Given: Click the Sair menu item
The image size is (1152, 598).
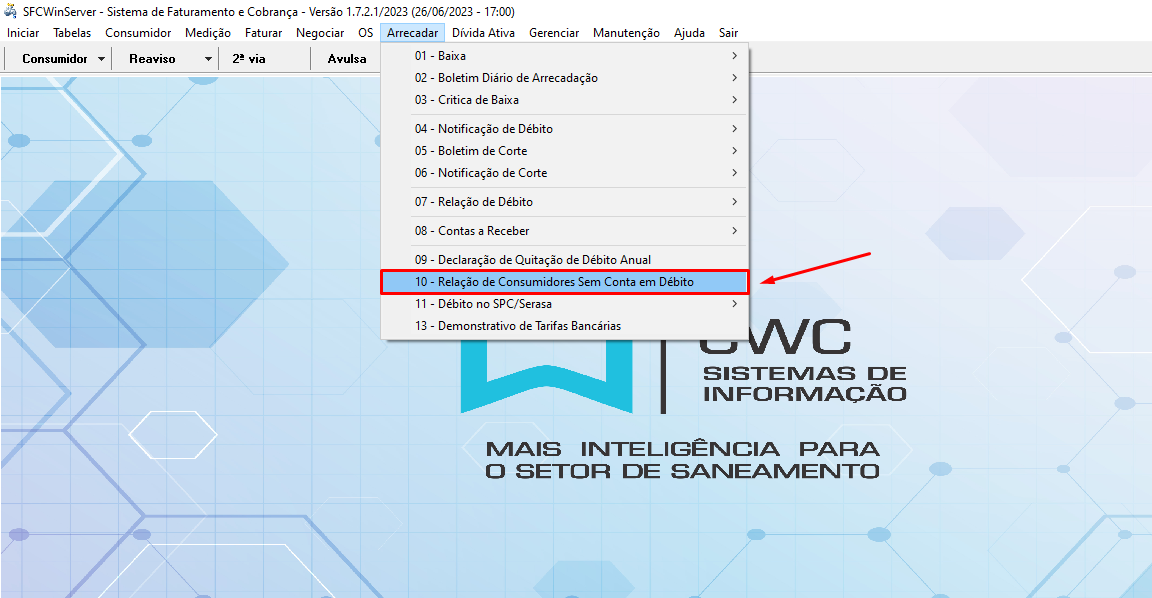Looking at the screenshot, I should pos(728,33).
